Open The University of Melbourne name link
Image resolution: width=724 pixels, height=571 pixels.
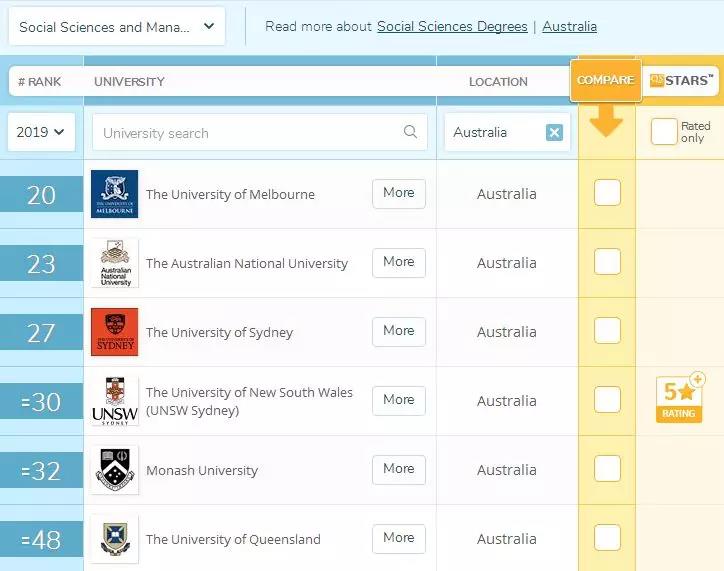[x=230, y=194]
